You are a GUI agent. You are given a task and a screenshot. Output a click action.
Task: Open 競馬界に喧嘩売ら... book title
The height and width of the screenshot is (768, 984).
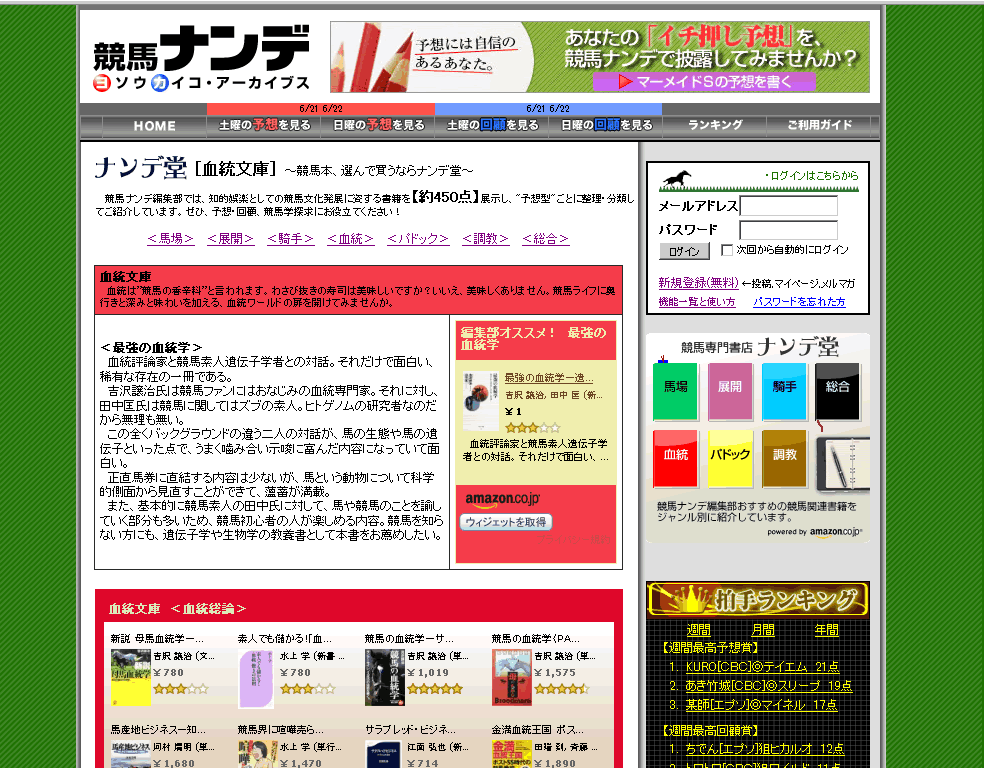[x=281, y=730]
